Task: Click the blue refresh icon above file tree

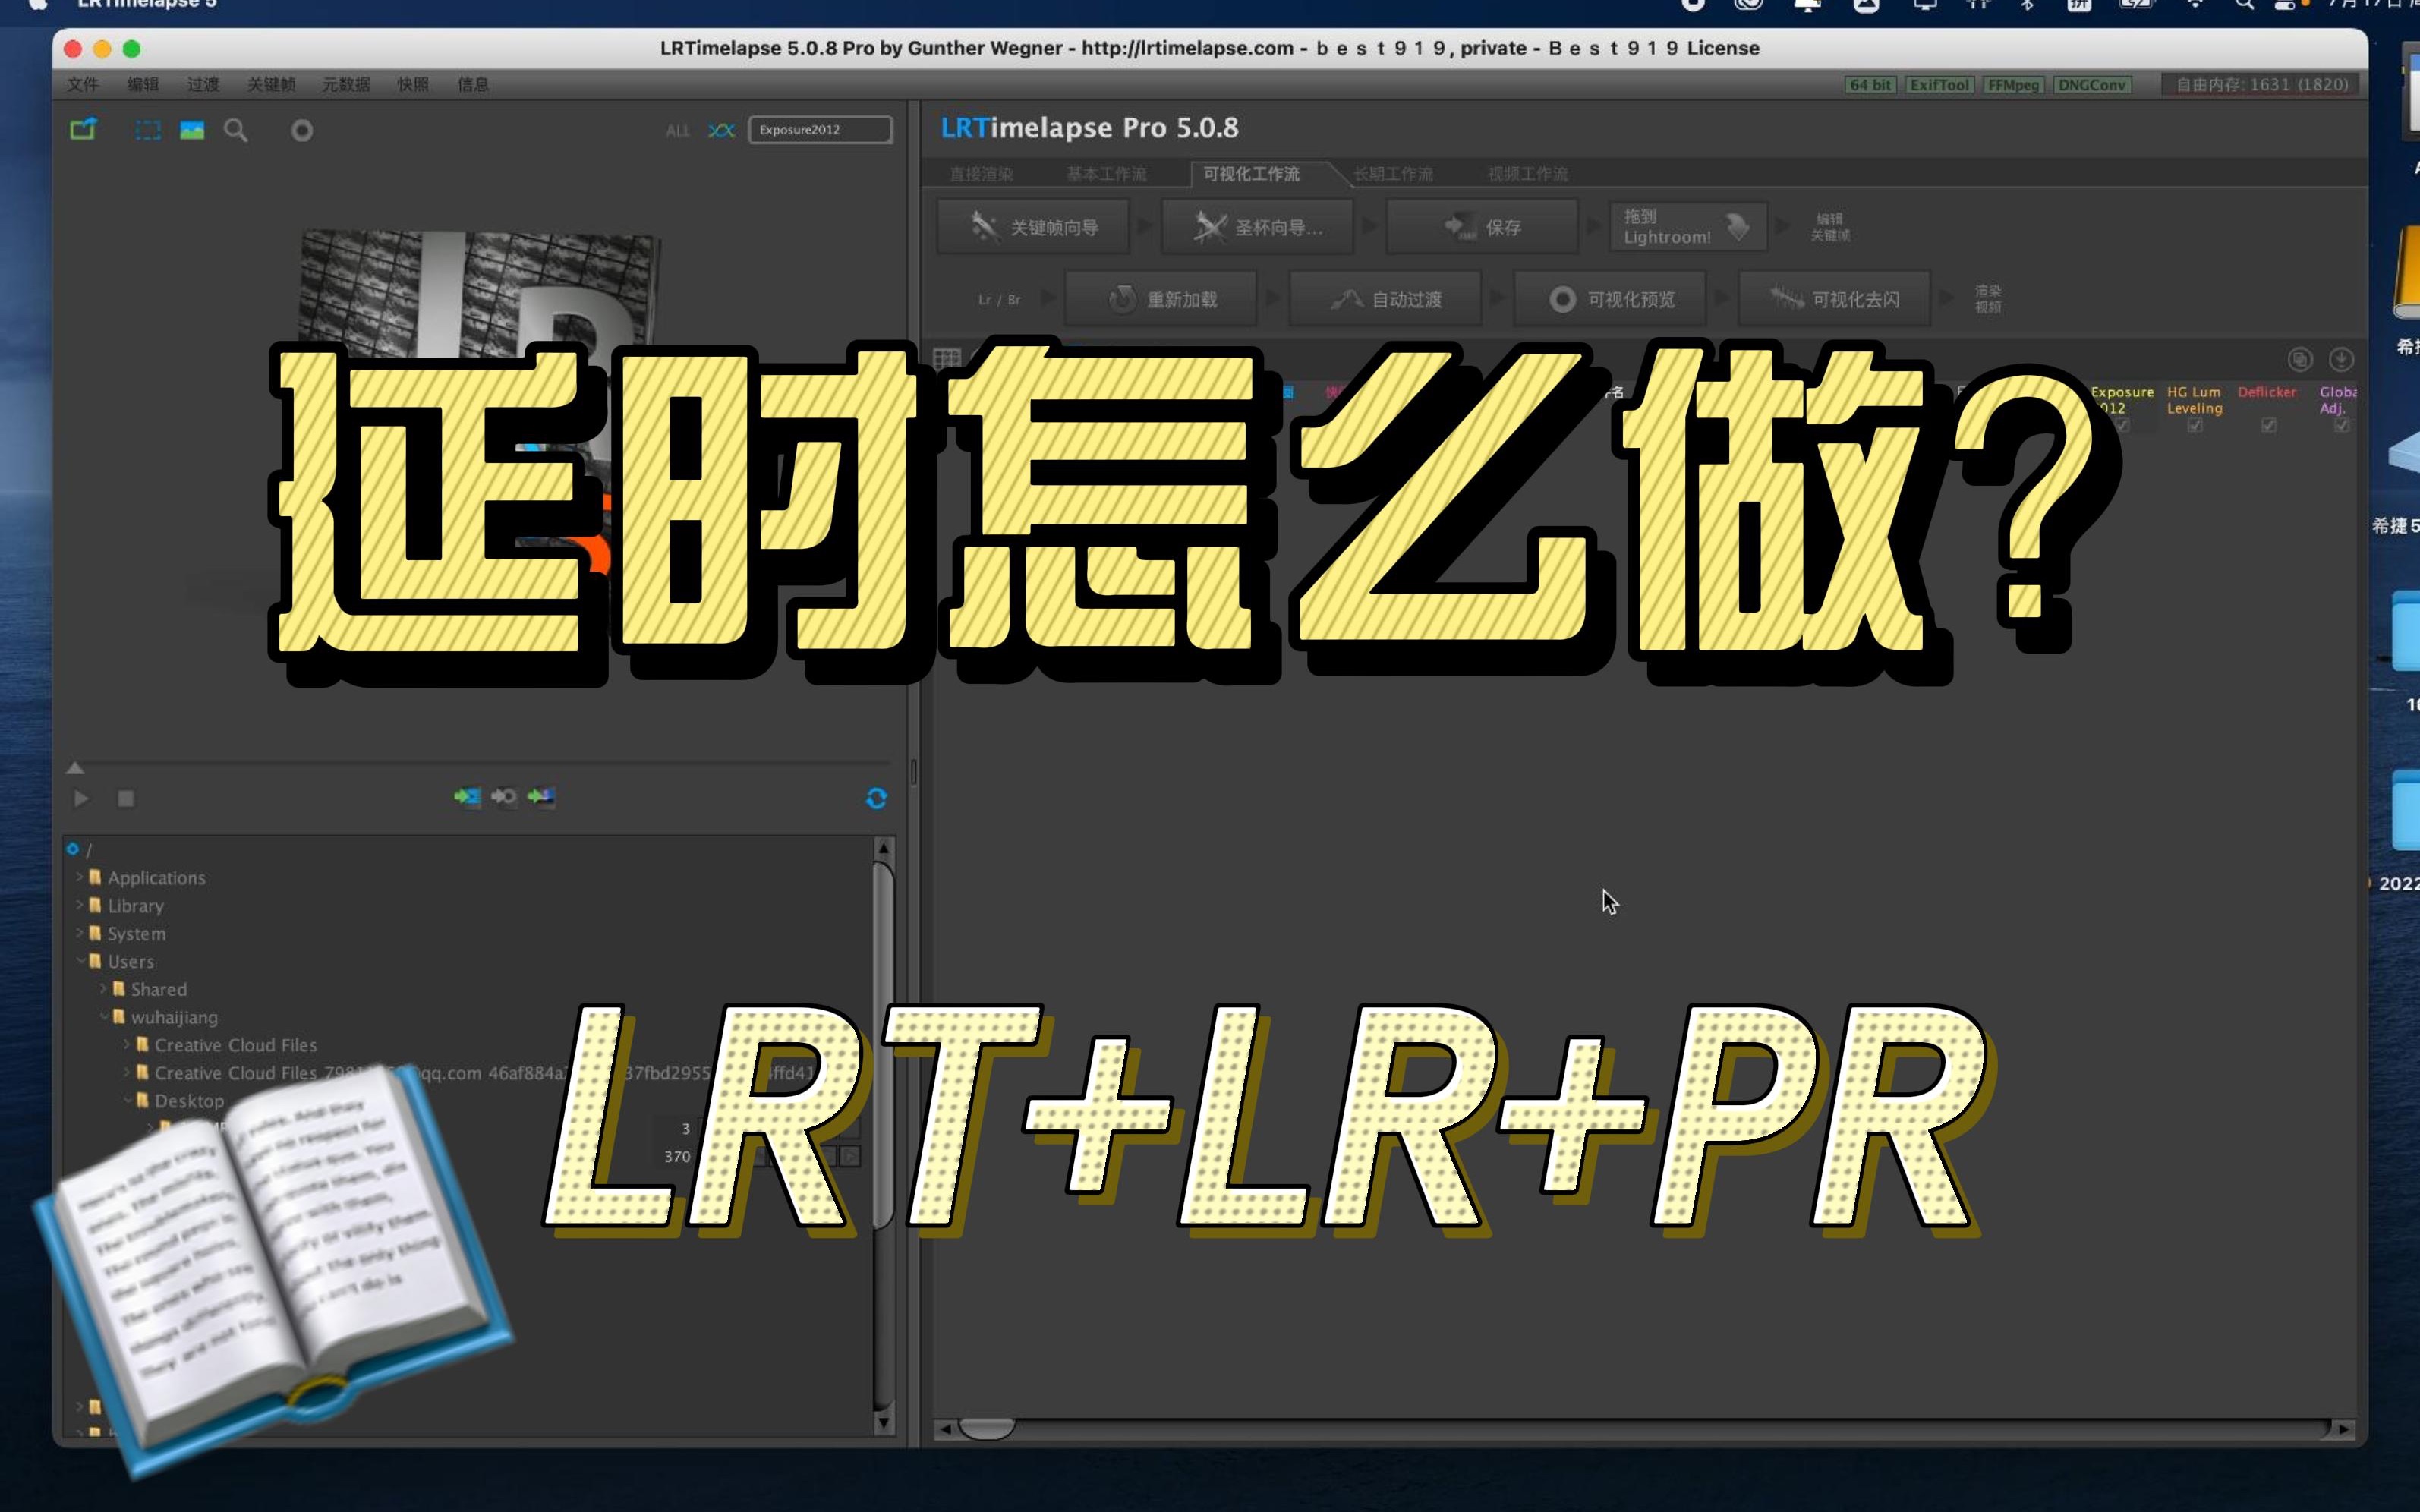Action: click(x=877, y=799)
